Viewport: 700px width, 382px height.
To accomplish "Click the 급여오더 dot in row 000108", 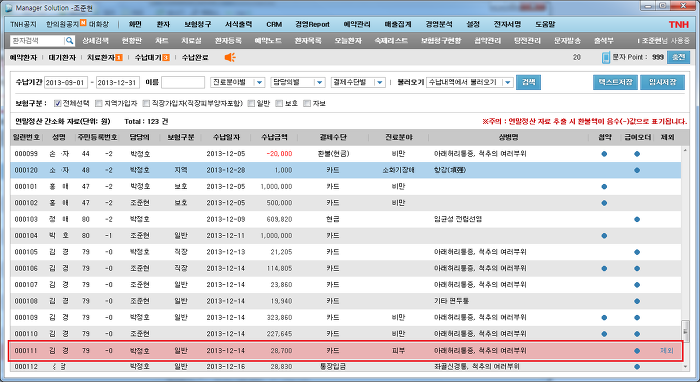I will pyautogui.click(x=637, y=301).
